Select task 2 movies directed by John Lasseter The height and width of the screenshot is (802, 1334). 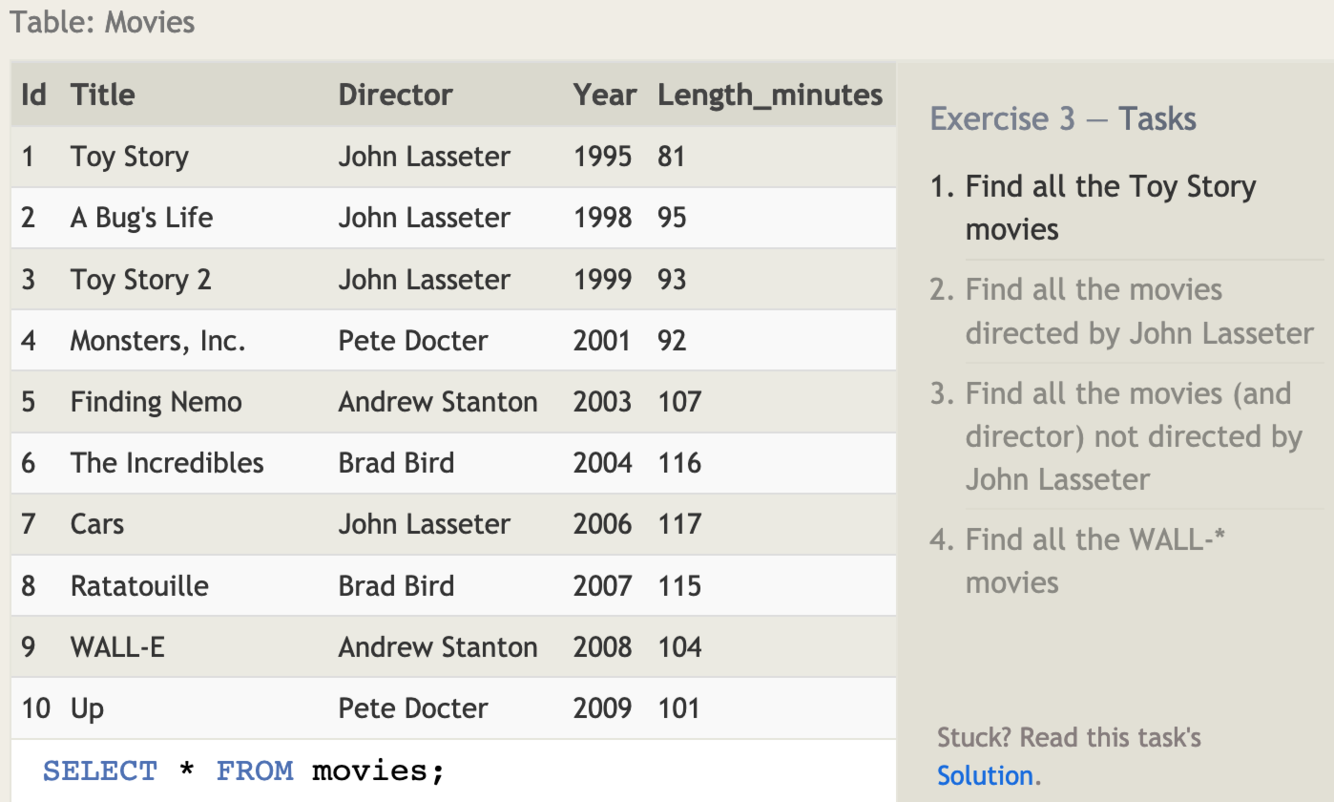1122,311
